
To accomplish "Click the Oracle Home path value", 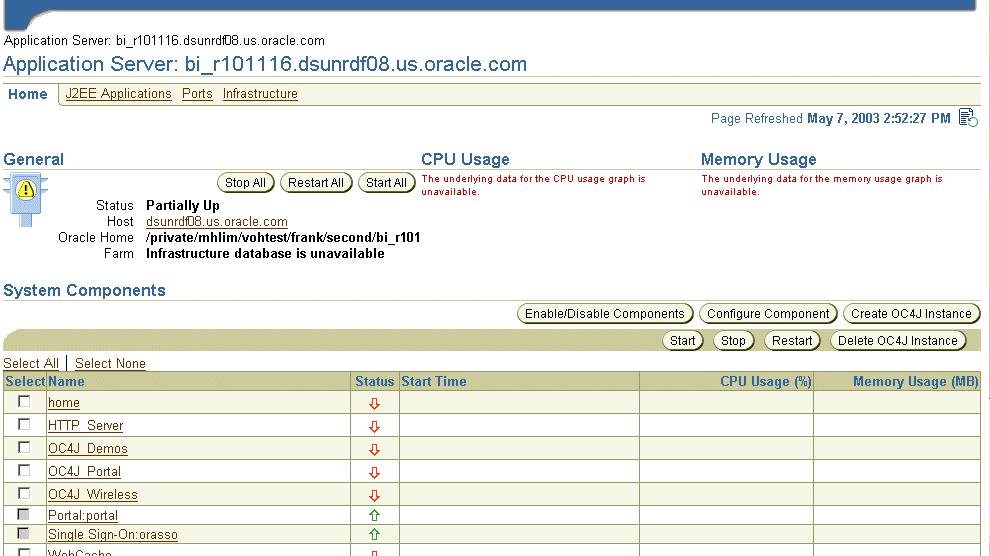I will click(x=283, y=238).
